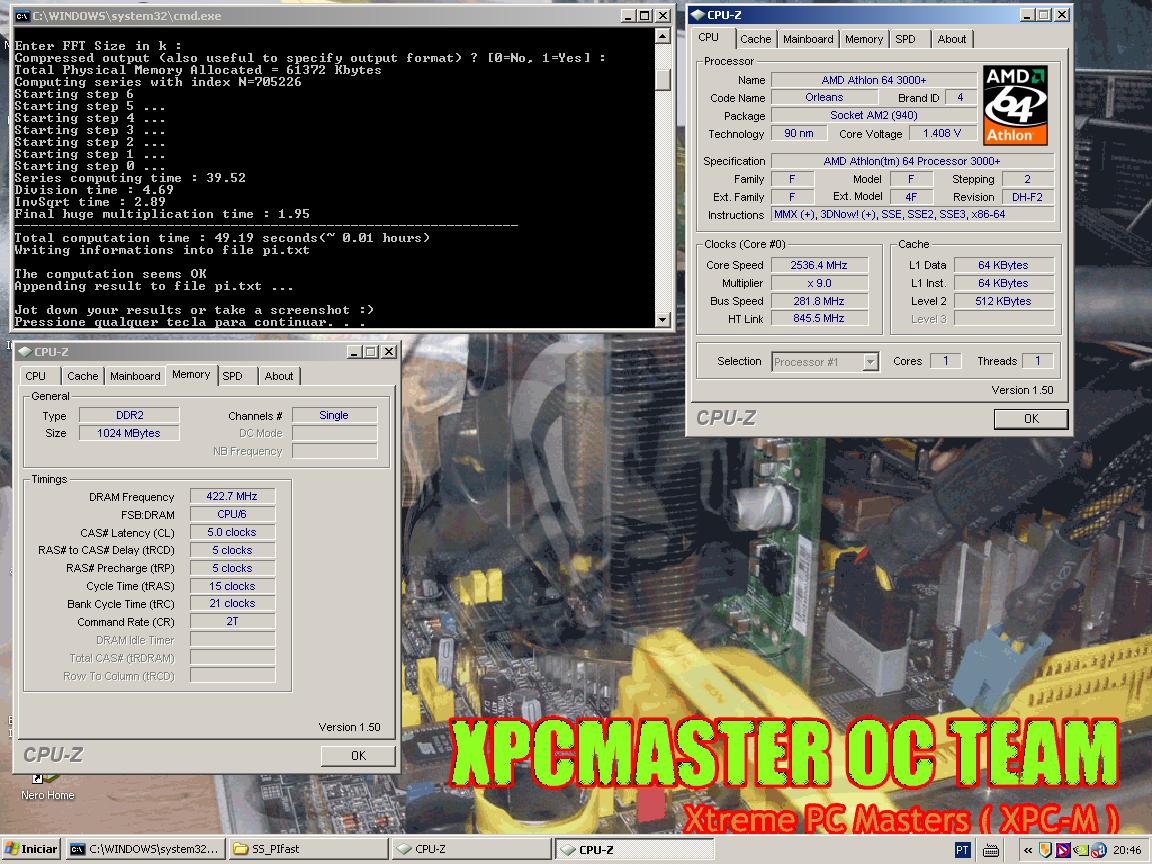Click the Multiplier value x 9.0
The image size is (1152, 864).
tap(818, 283)
